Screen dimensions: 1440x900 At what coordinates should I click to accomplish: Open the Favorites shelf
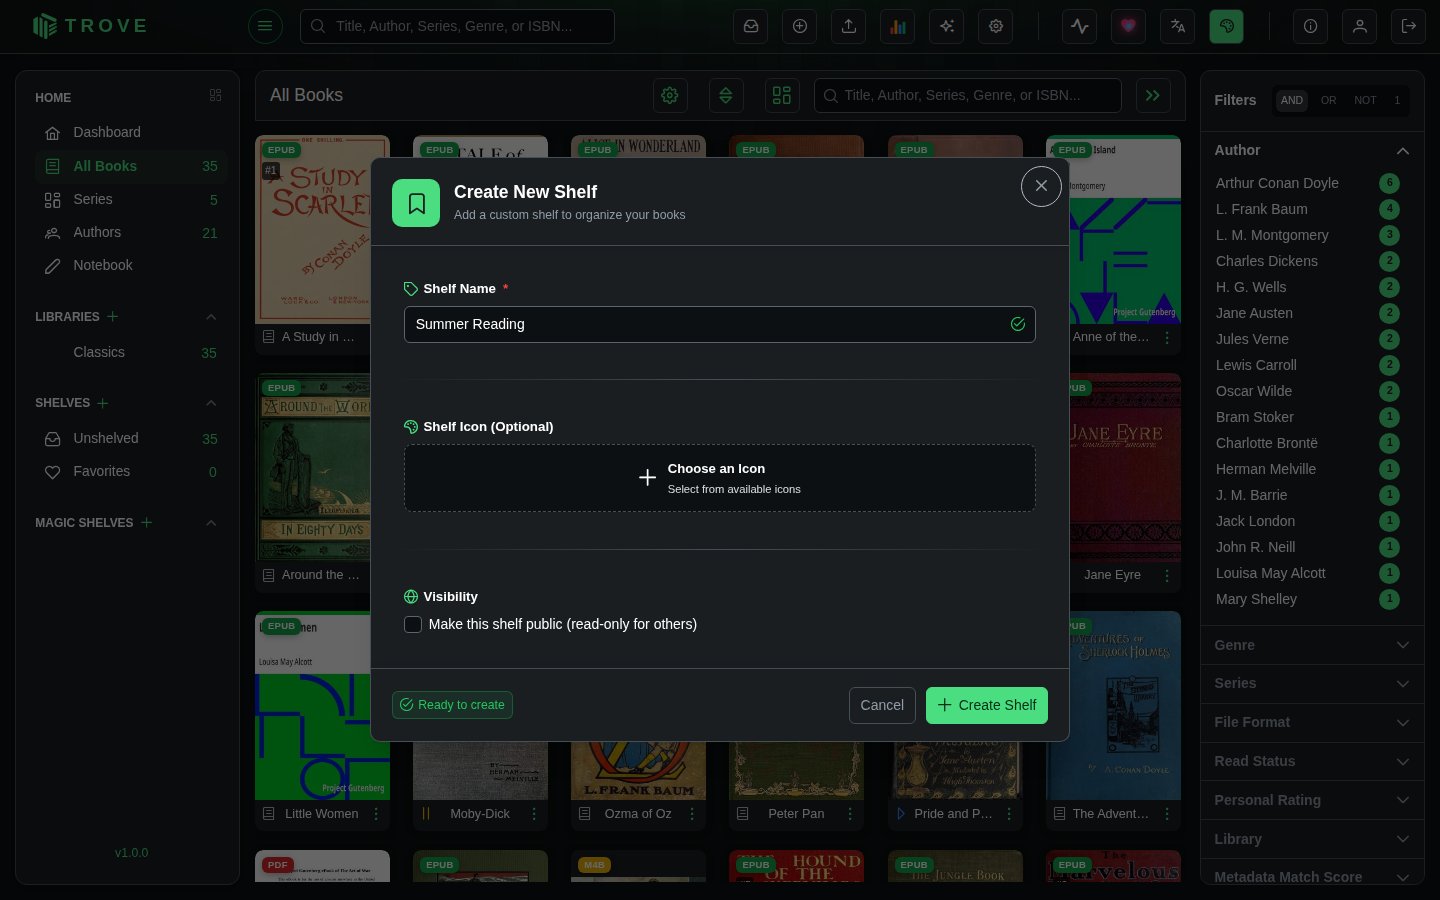click(131, 471)
